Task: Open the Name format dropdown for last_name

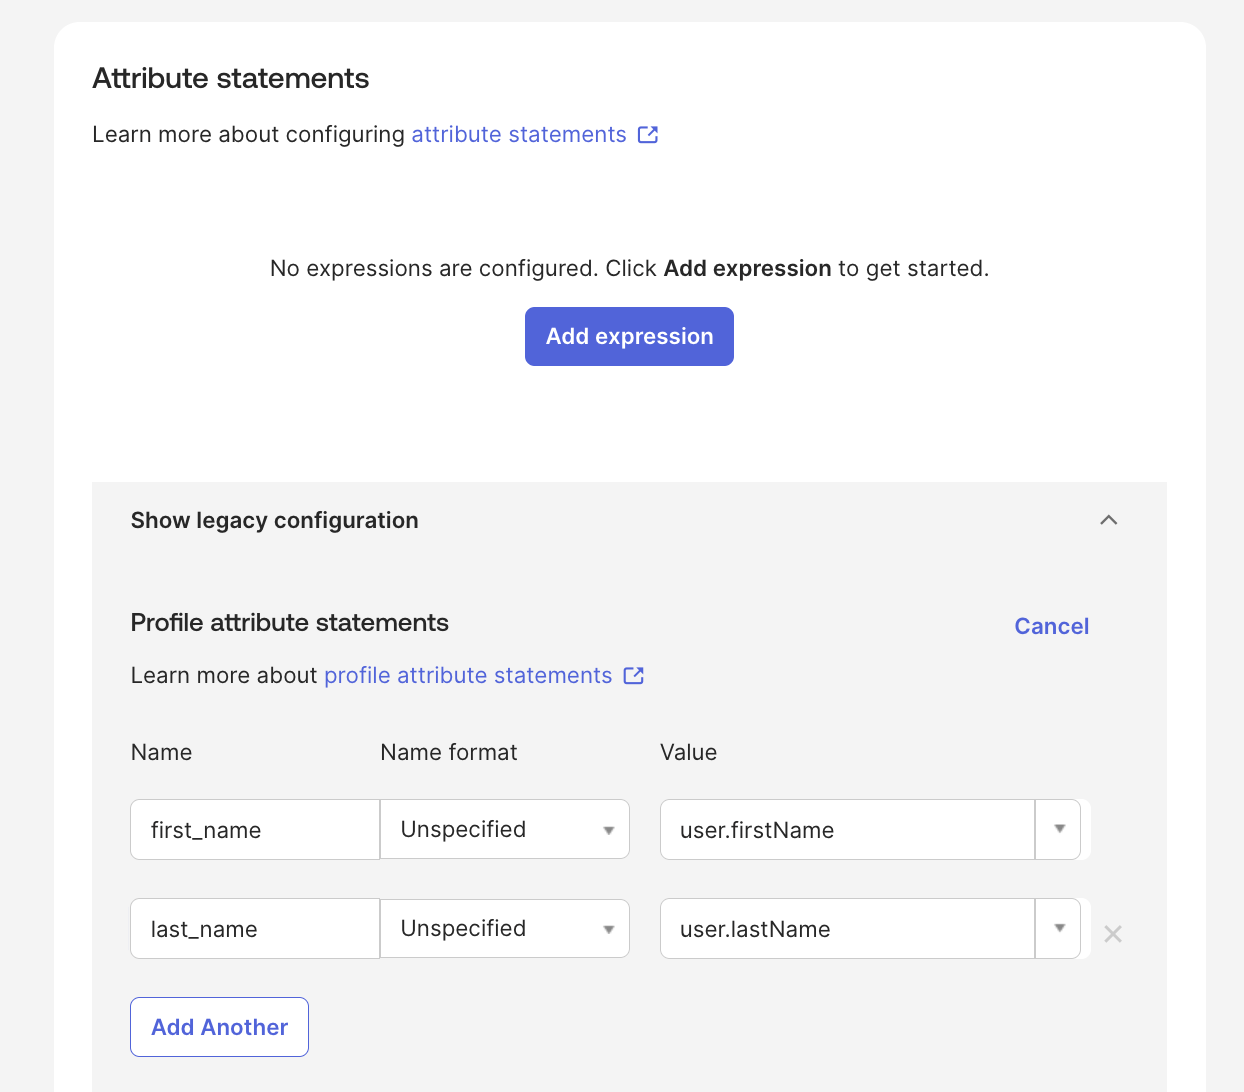Action: tap(504, 928)
